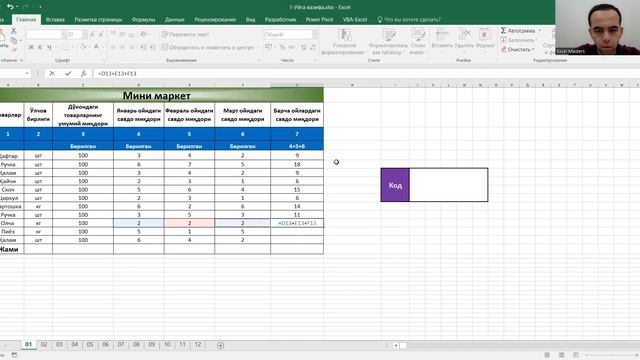
Task: Click the Cut scissors icon
Action: [x=13, y=31]
